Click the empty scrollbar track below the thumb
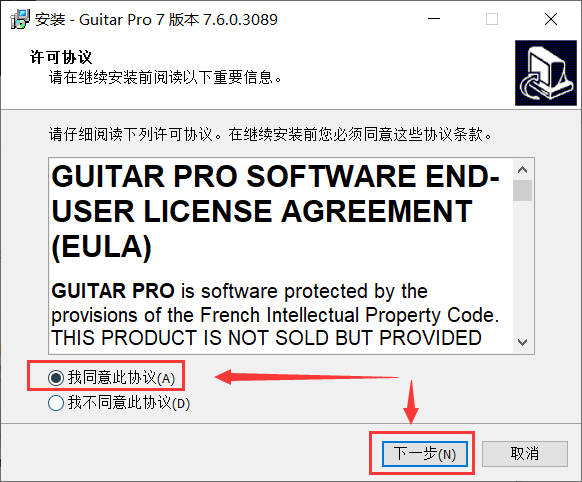Screen dimensions: 582x482 click(x=522, y=266)
